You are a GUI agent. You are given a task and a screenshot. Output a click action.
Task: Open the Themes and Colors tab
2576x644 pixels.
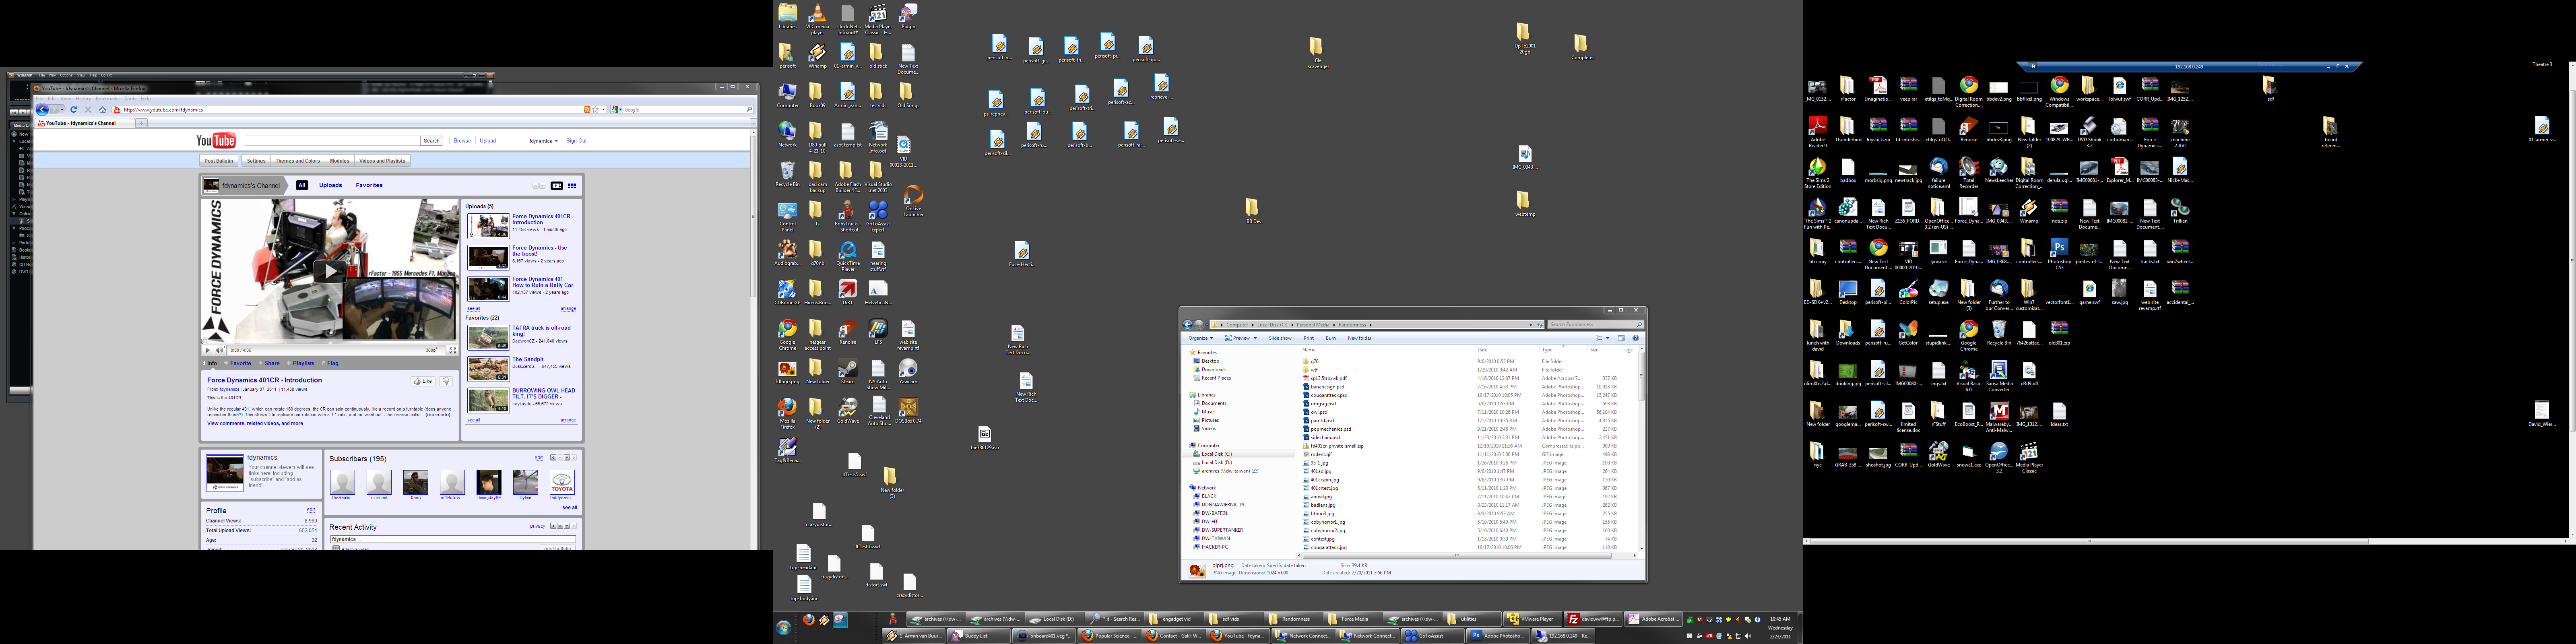pyautogui.click(x=298, y=160)
